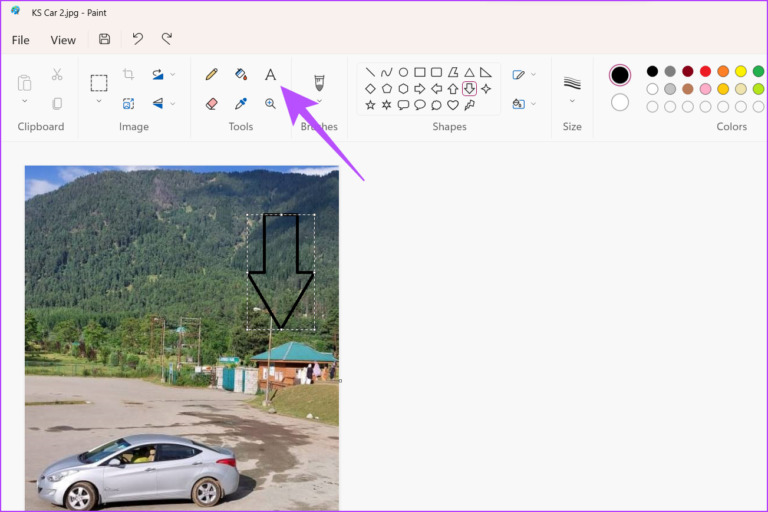
Task: Pick the Hexagon shape
Action: point(403,89)
